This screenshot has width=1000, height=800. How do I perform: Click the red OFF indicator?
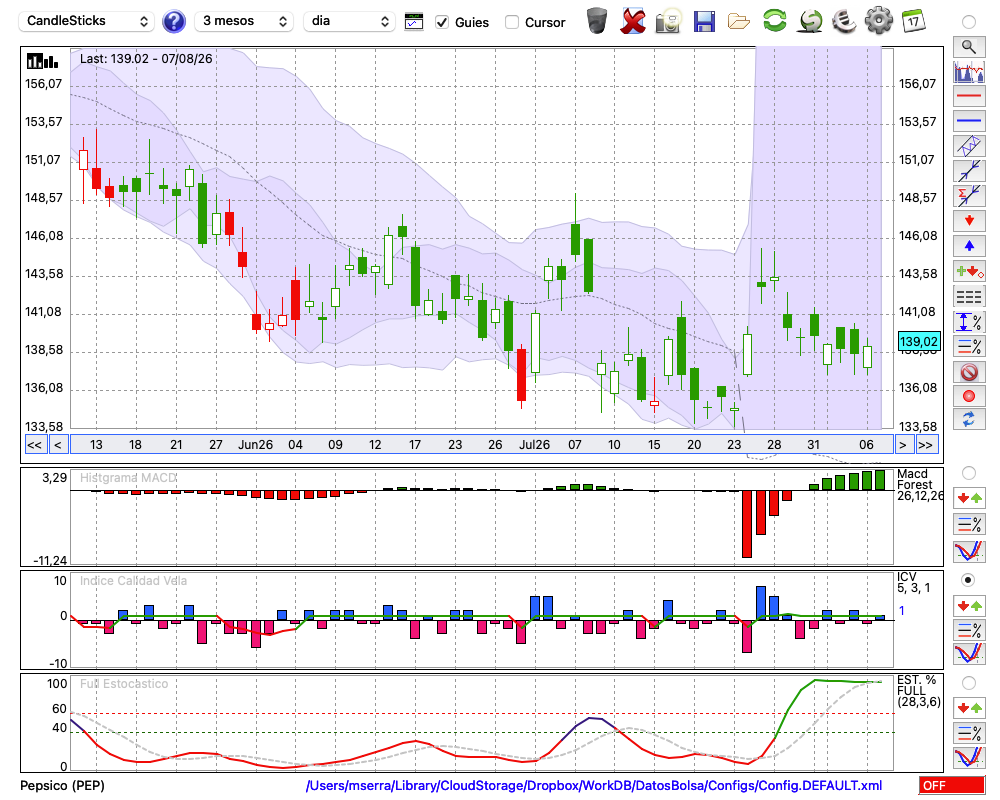tap(952, 785)
